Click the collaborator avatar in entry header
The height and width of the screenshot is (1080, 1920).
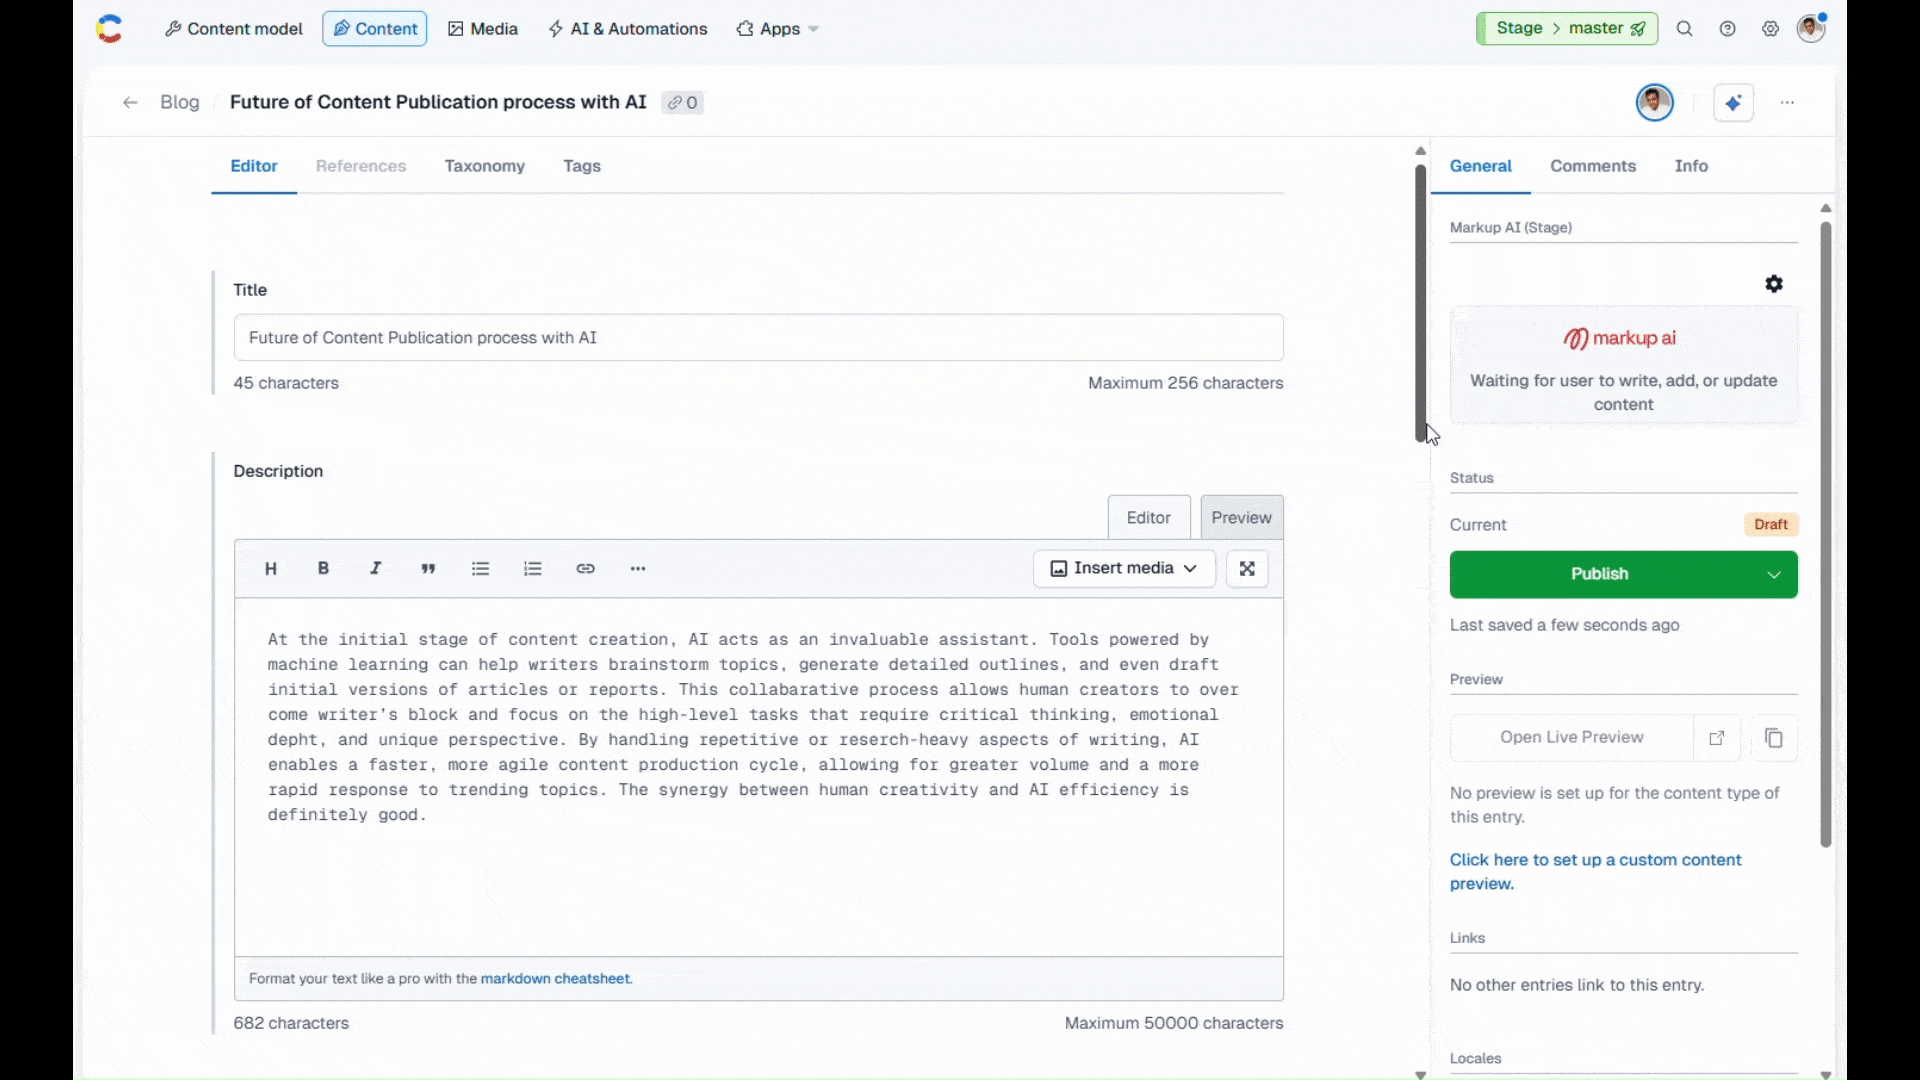coord(1655,102)
